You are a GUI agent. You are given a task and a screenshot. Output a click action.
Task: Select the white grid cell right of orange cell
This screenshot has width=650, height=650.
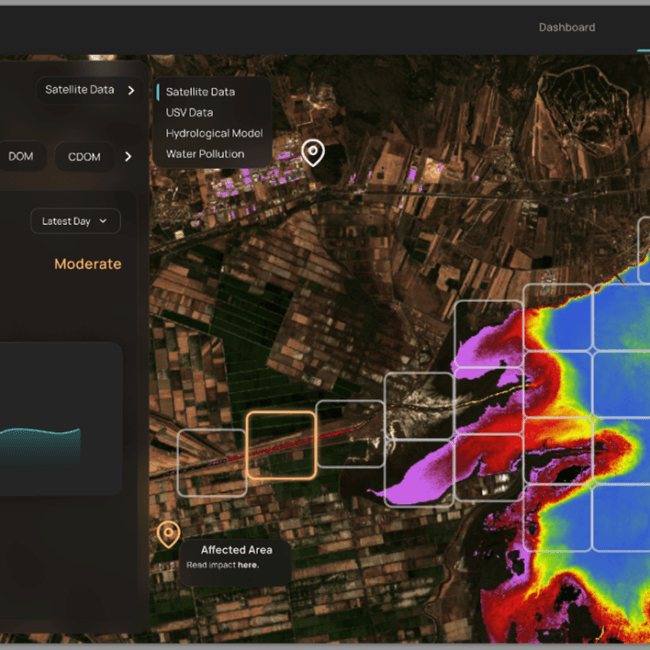[350, 433]
